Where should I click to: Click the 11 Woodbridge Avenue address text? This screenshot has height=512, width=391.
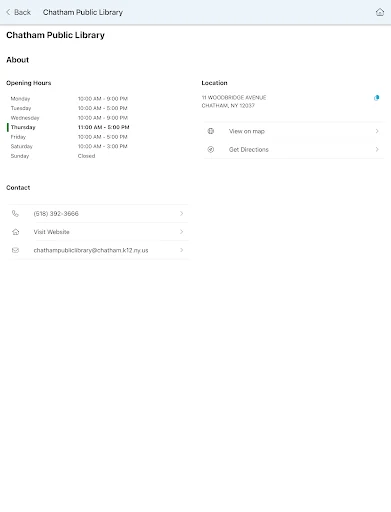[x=234, y=98]
